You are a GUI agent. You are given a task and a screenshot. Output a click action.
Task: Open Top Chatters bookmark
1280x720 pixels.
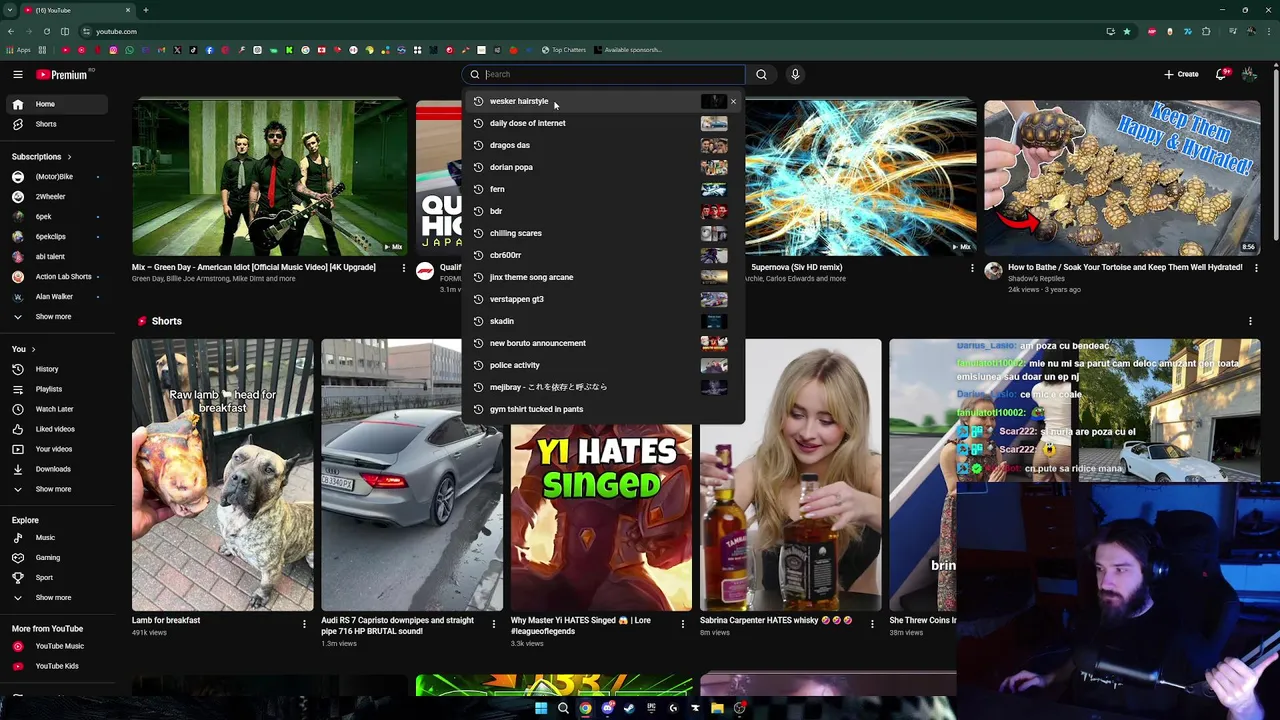(564, 50)
